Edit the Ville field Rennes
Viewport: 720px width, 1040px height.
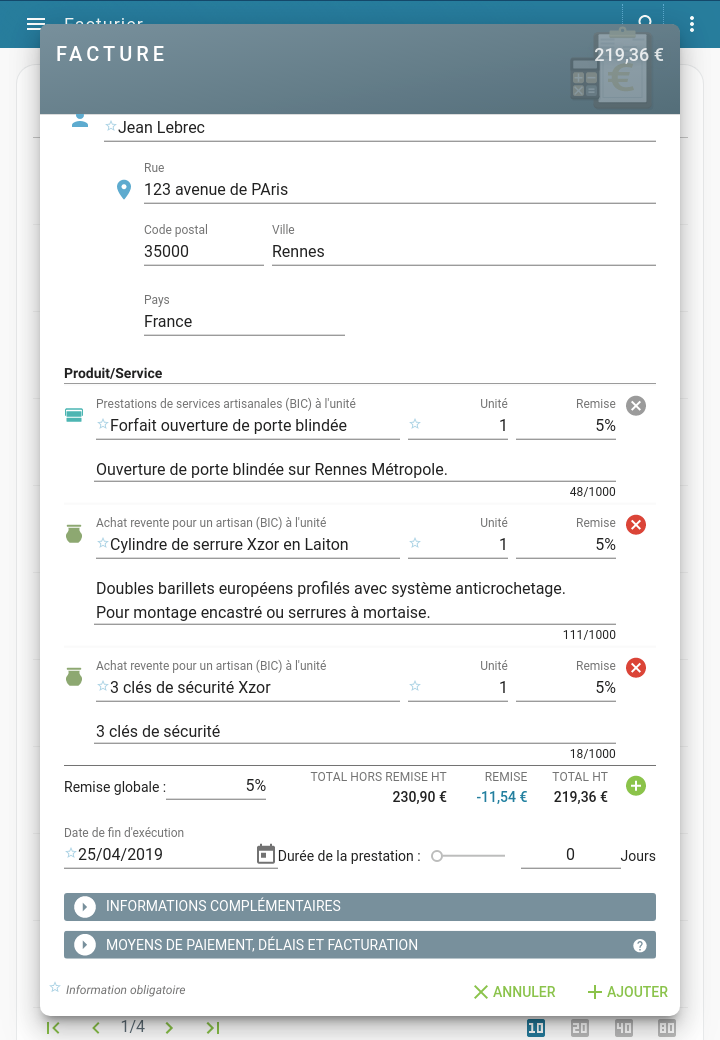463,251
